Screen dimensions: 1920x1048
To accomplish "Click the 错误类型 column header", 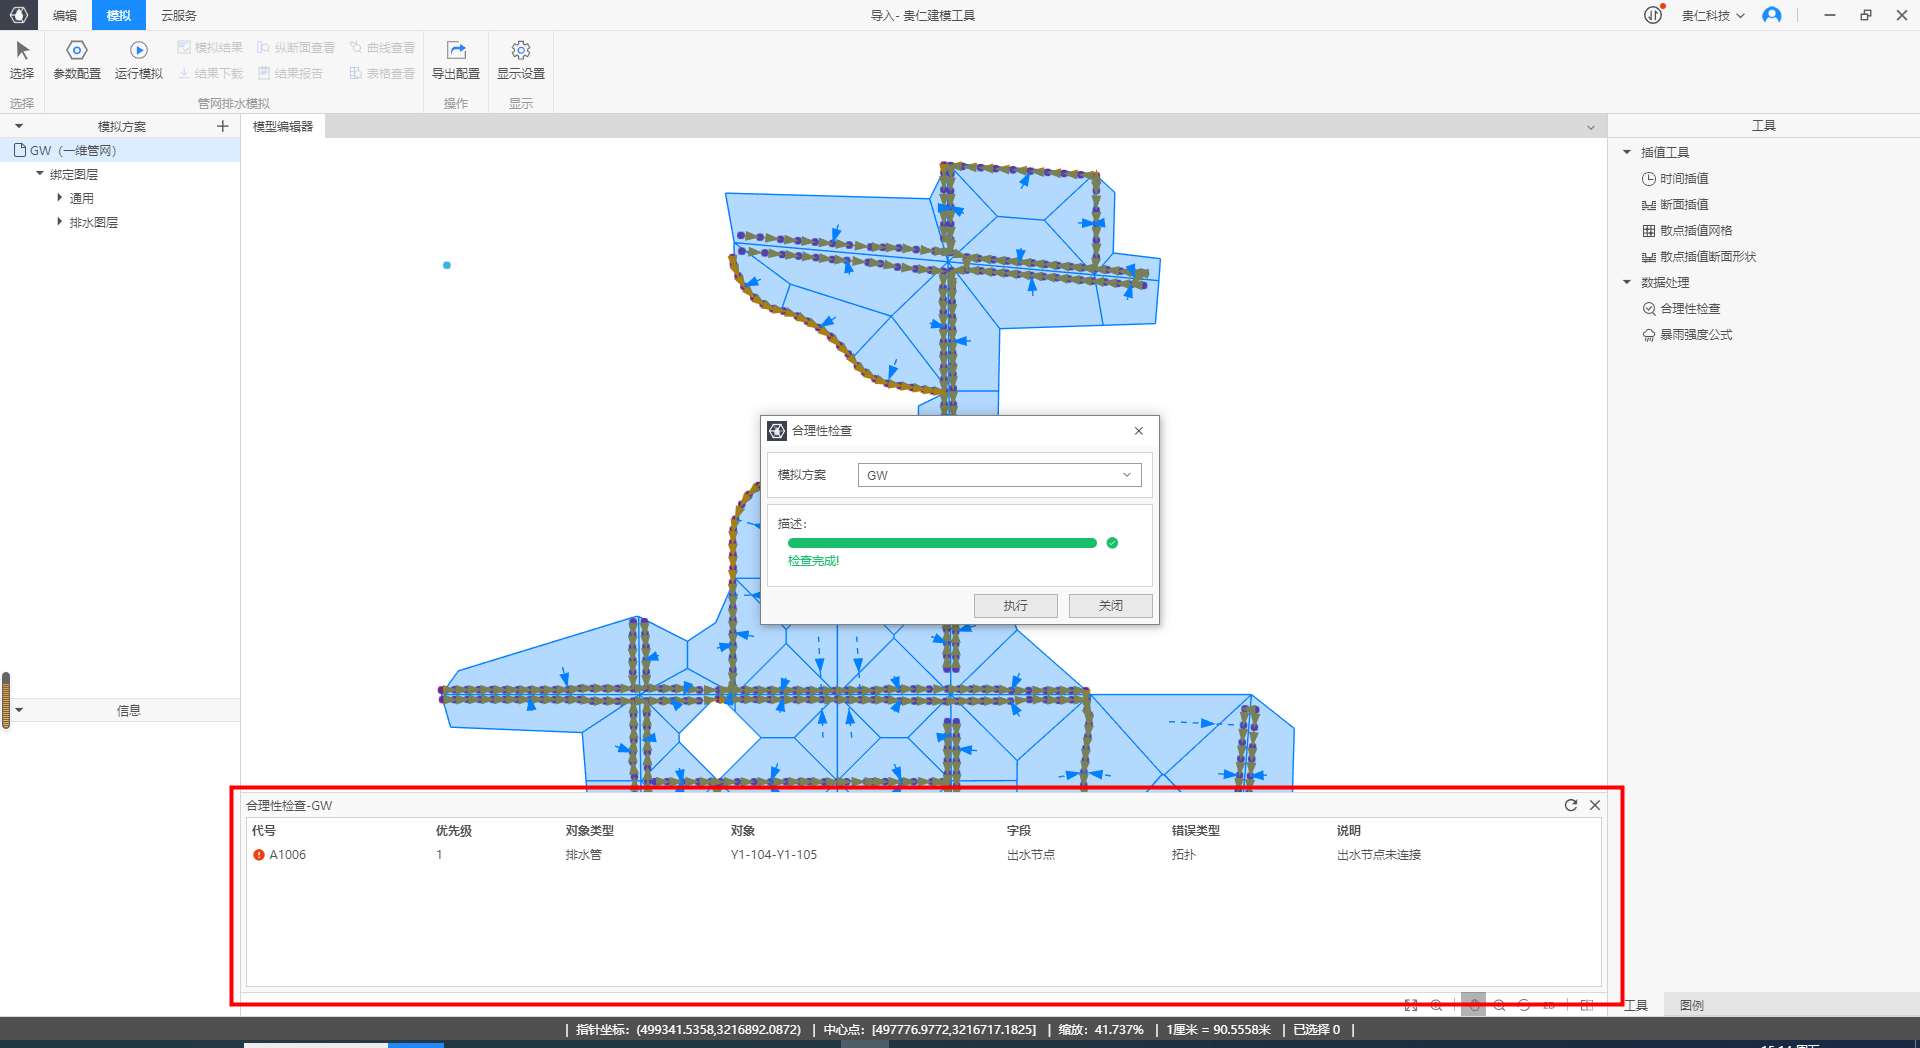I will [1196, 831].
